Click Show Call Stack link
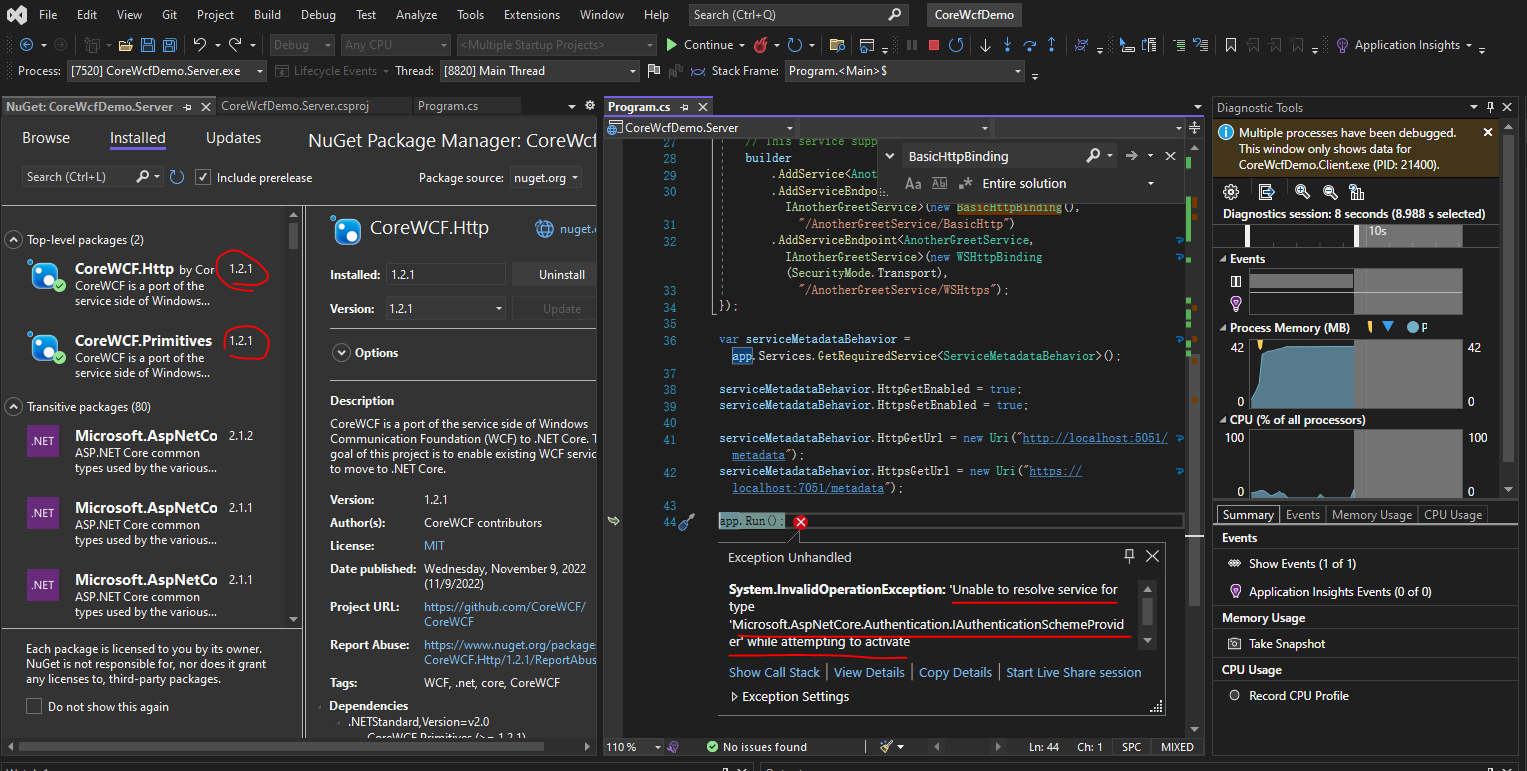1527x771 pixels. tap(774, 672)
